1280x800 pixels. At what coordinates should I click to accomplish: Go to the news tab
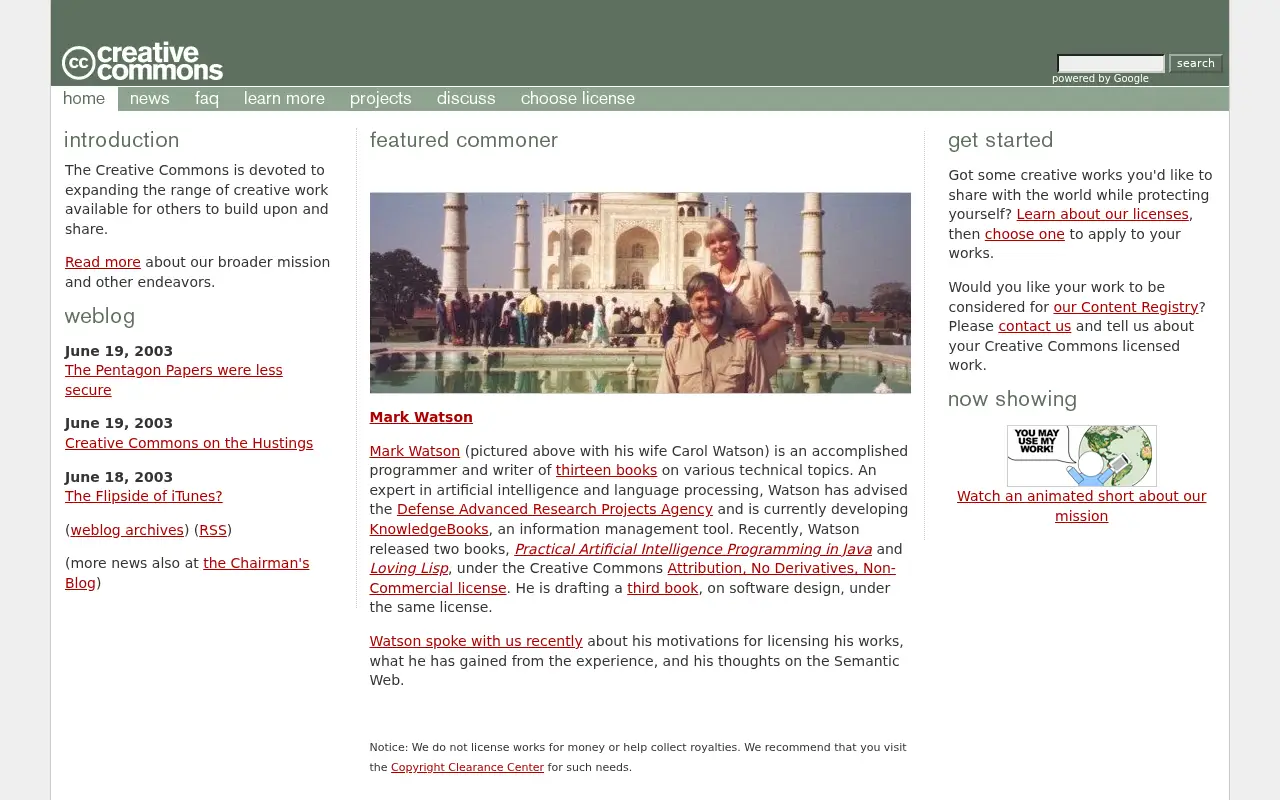[x=150, y=99]
